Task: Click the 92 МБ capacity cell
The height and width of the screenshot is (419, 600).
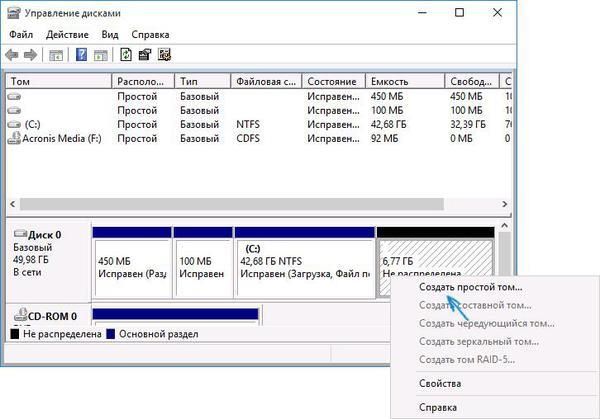Action: (384, 138)
